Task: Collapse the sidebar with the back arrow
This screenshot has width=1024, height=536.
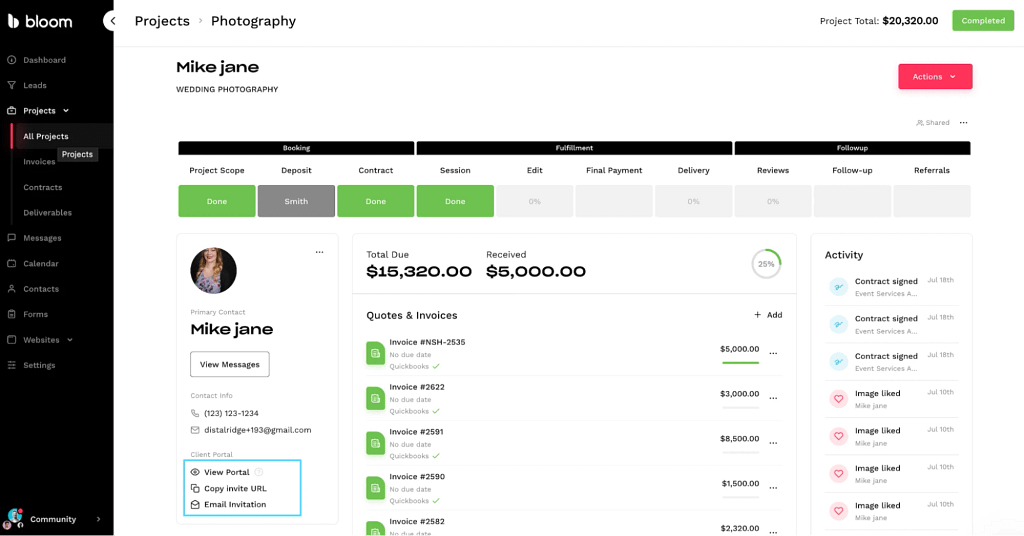Action: [x=112, y=21]
